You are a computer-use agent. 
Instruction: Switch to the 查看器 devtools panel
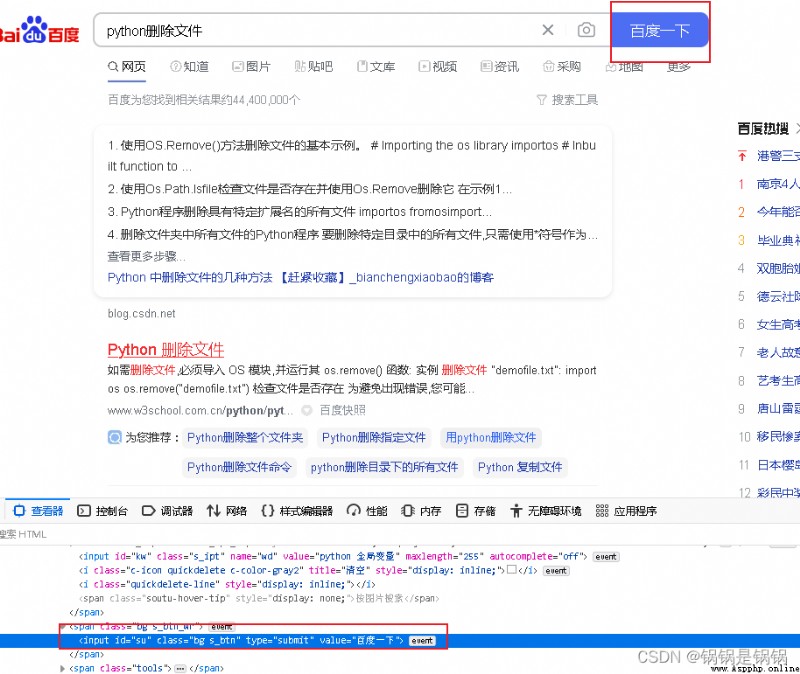point(38,511)
